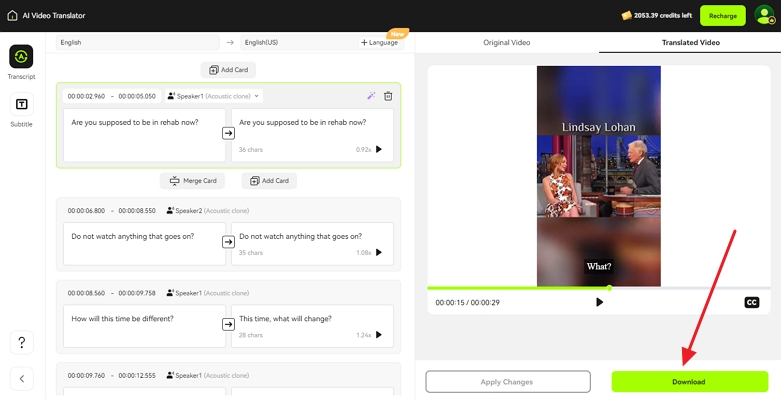Viewport: 781px width, 400px height.
Task: Edit source text 'Do not watch anything that goes on?'
Action: click(x=144, y=244)
